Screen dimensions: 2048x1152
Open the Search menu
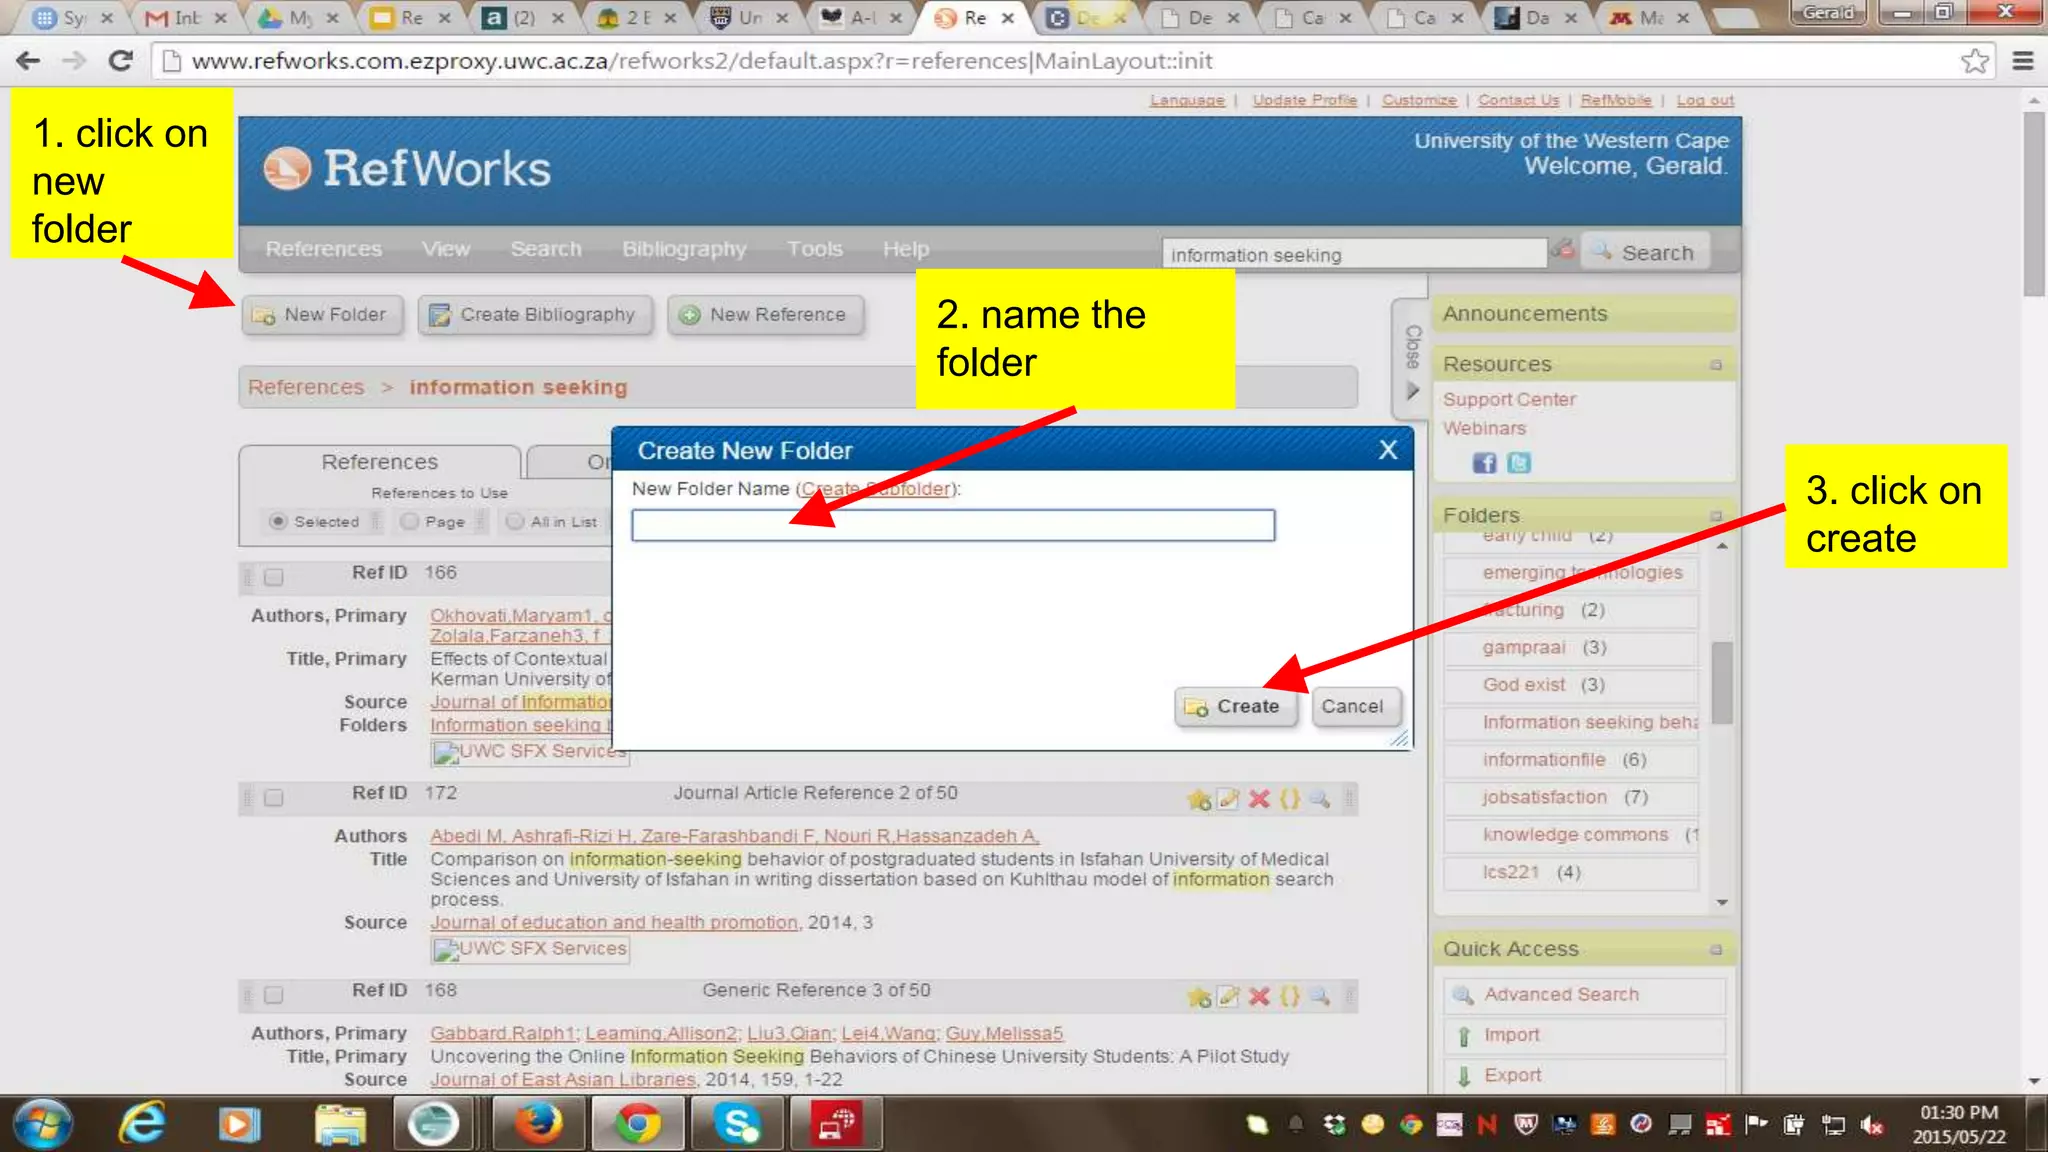(x=546, y=249)
